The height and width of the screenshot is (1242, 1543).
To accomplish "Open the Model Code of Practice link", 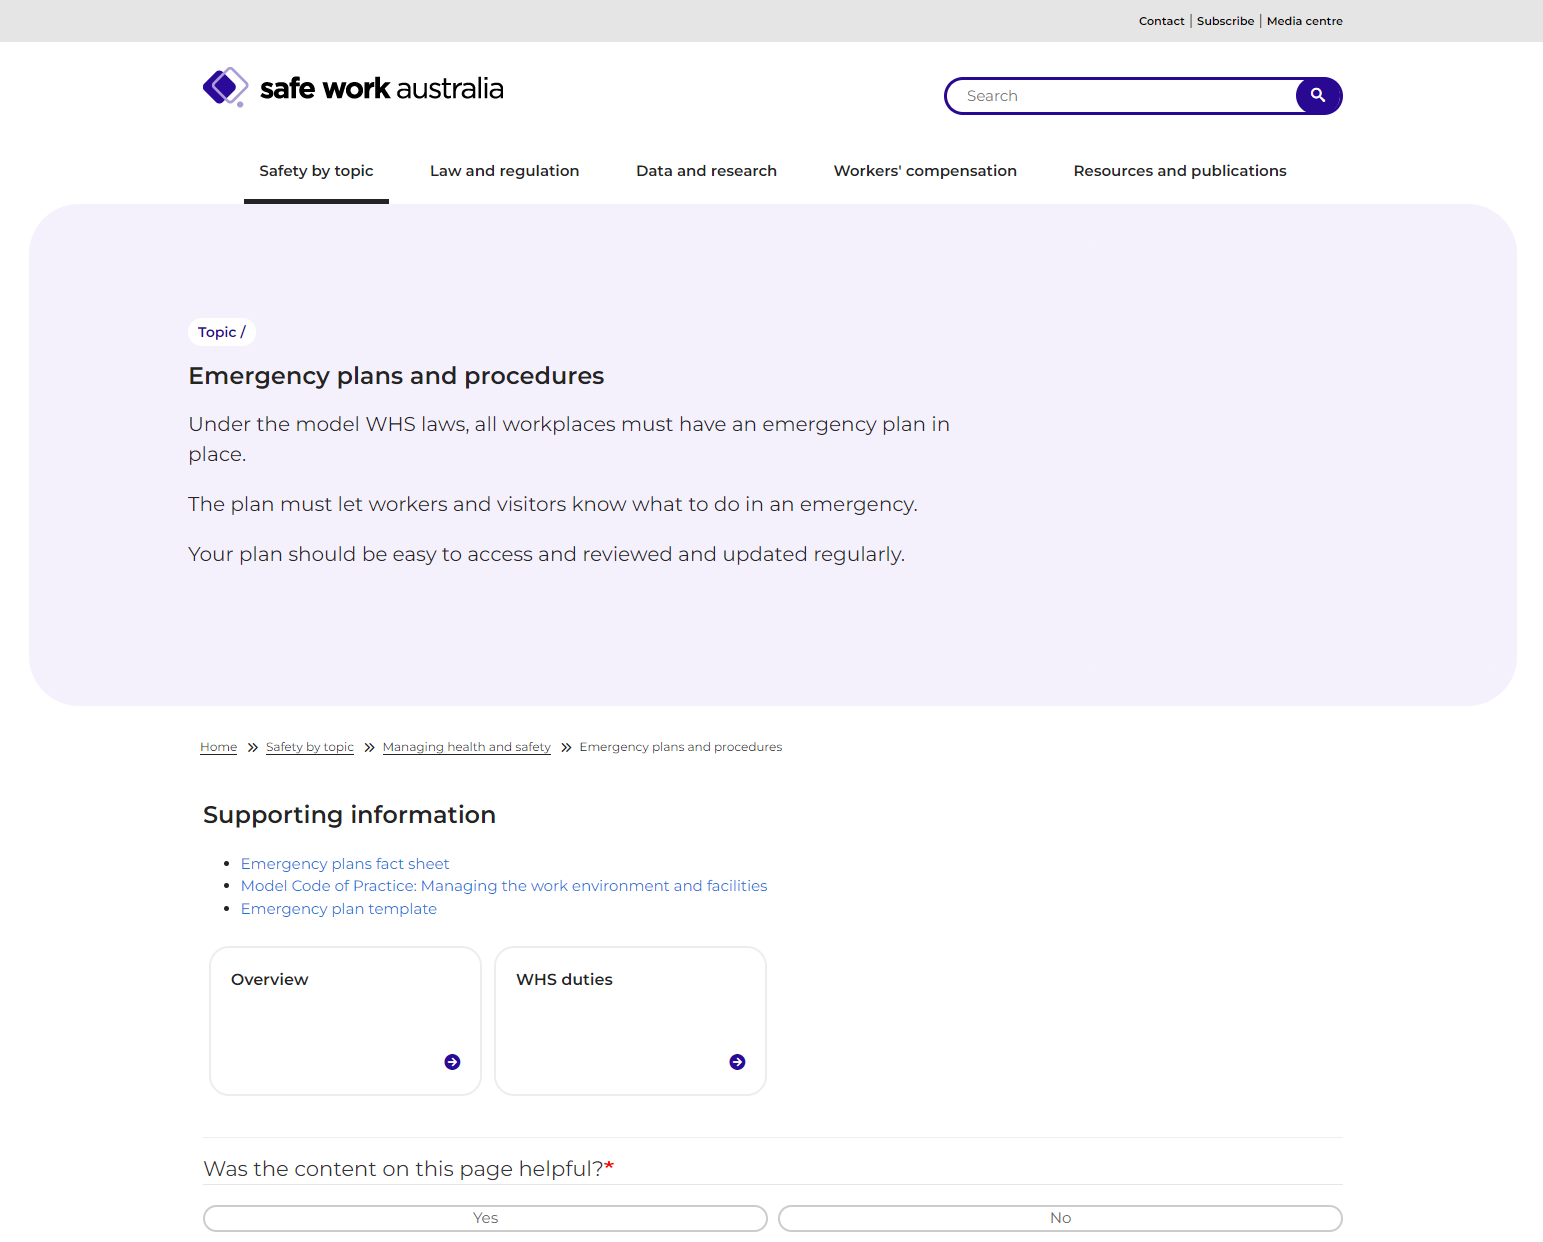I will tap(504, 886).
